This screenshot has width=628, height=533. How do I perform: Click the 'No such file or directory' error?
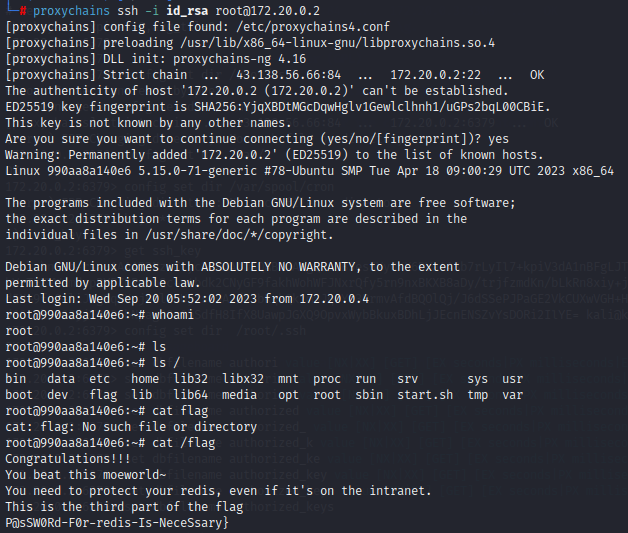[169, 427]
